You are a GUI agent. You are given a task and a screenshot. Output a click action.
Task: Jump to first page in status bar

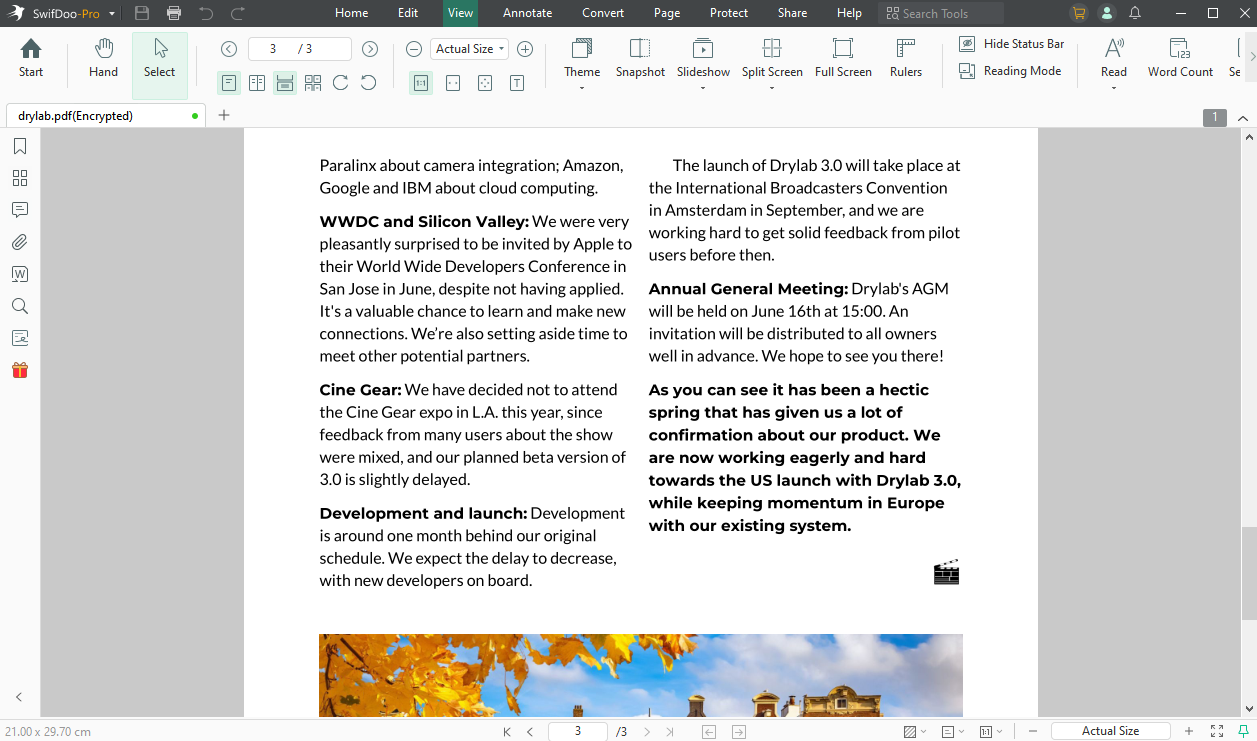coord(507,732)
